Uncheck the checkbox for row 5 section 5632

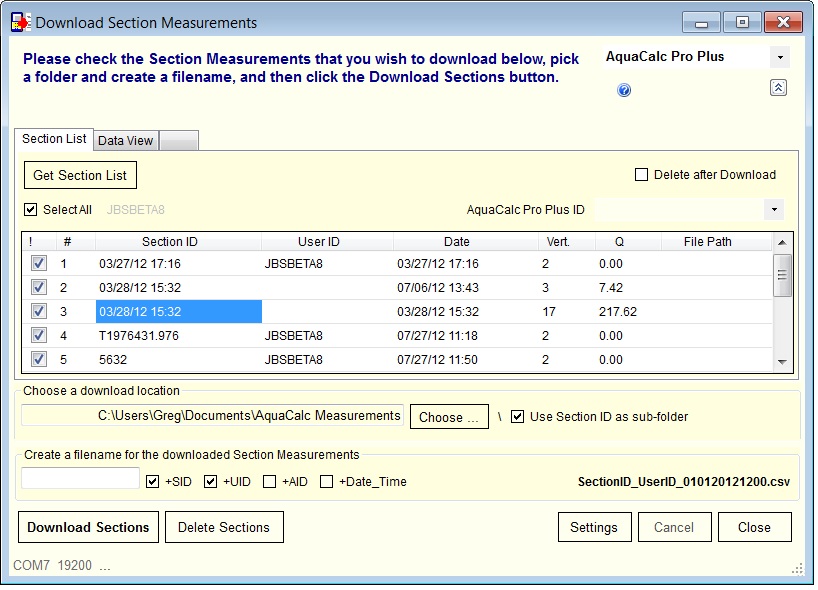coord(39,359)
